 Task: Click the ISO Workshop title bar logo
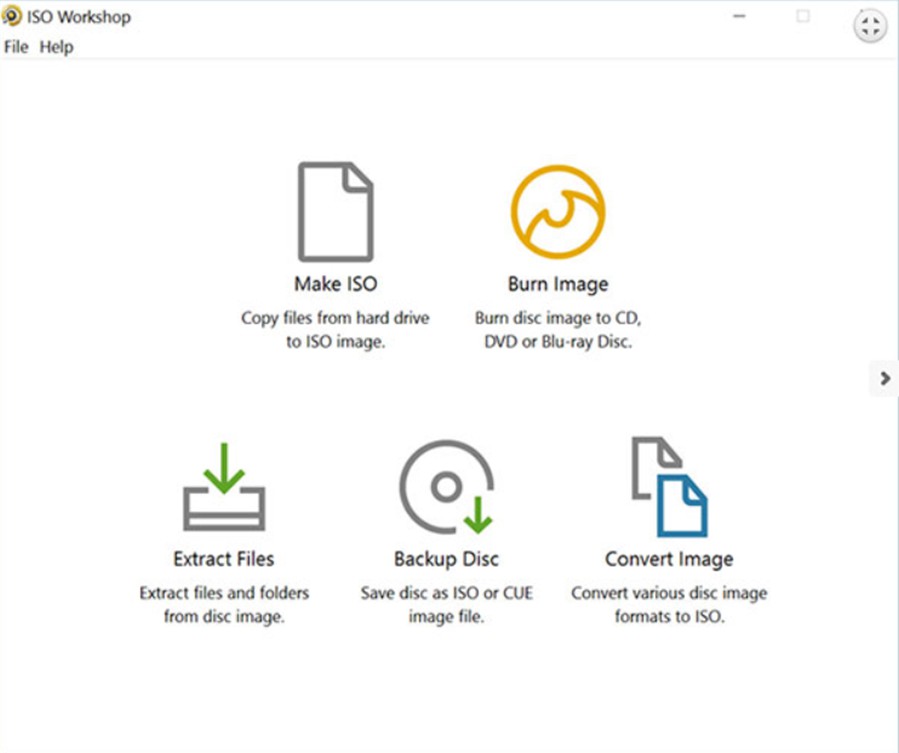pyautogui.click(x=12, y=17)
